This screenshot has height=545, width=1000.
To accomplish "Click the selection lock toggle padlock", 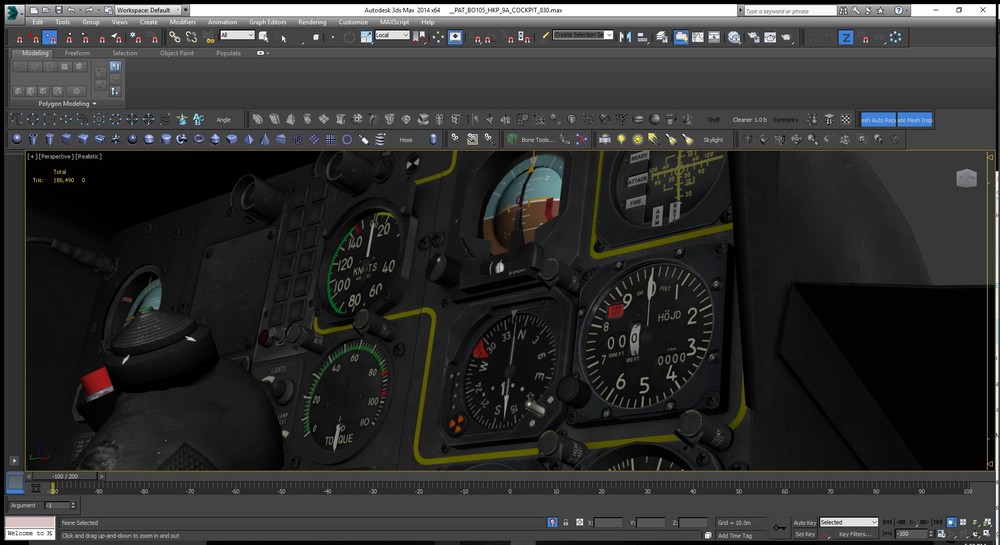I will (x=567, y=522).
